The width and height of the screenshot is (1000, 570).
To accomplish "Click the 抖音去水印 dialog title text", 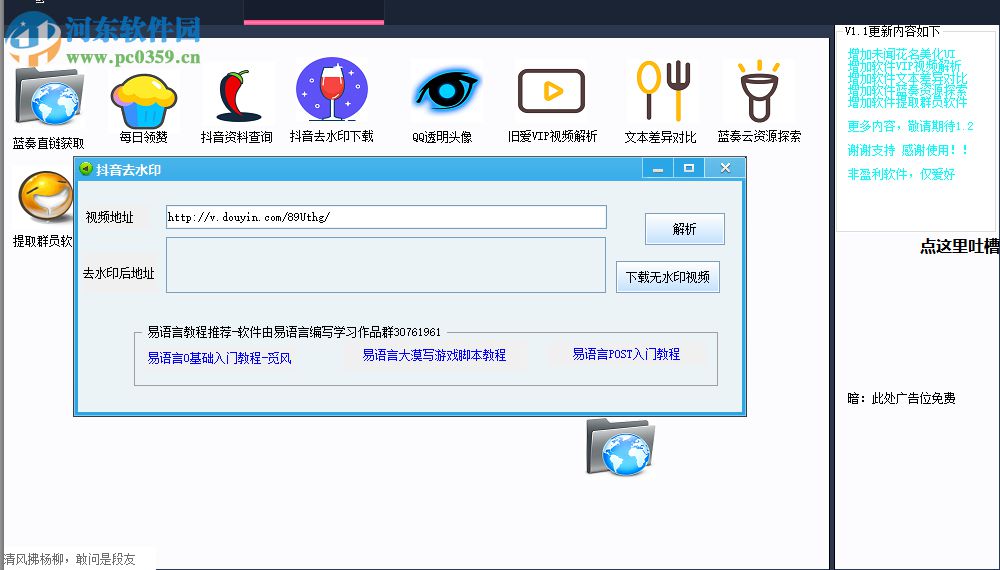I will (x=128, y=170).
